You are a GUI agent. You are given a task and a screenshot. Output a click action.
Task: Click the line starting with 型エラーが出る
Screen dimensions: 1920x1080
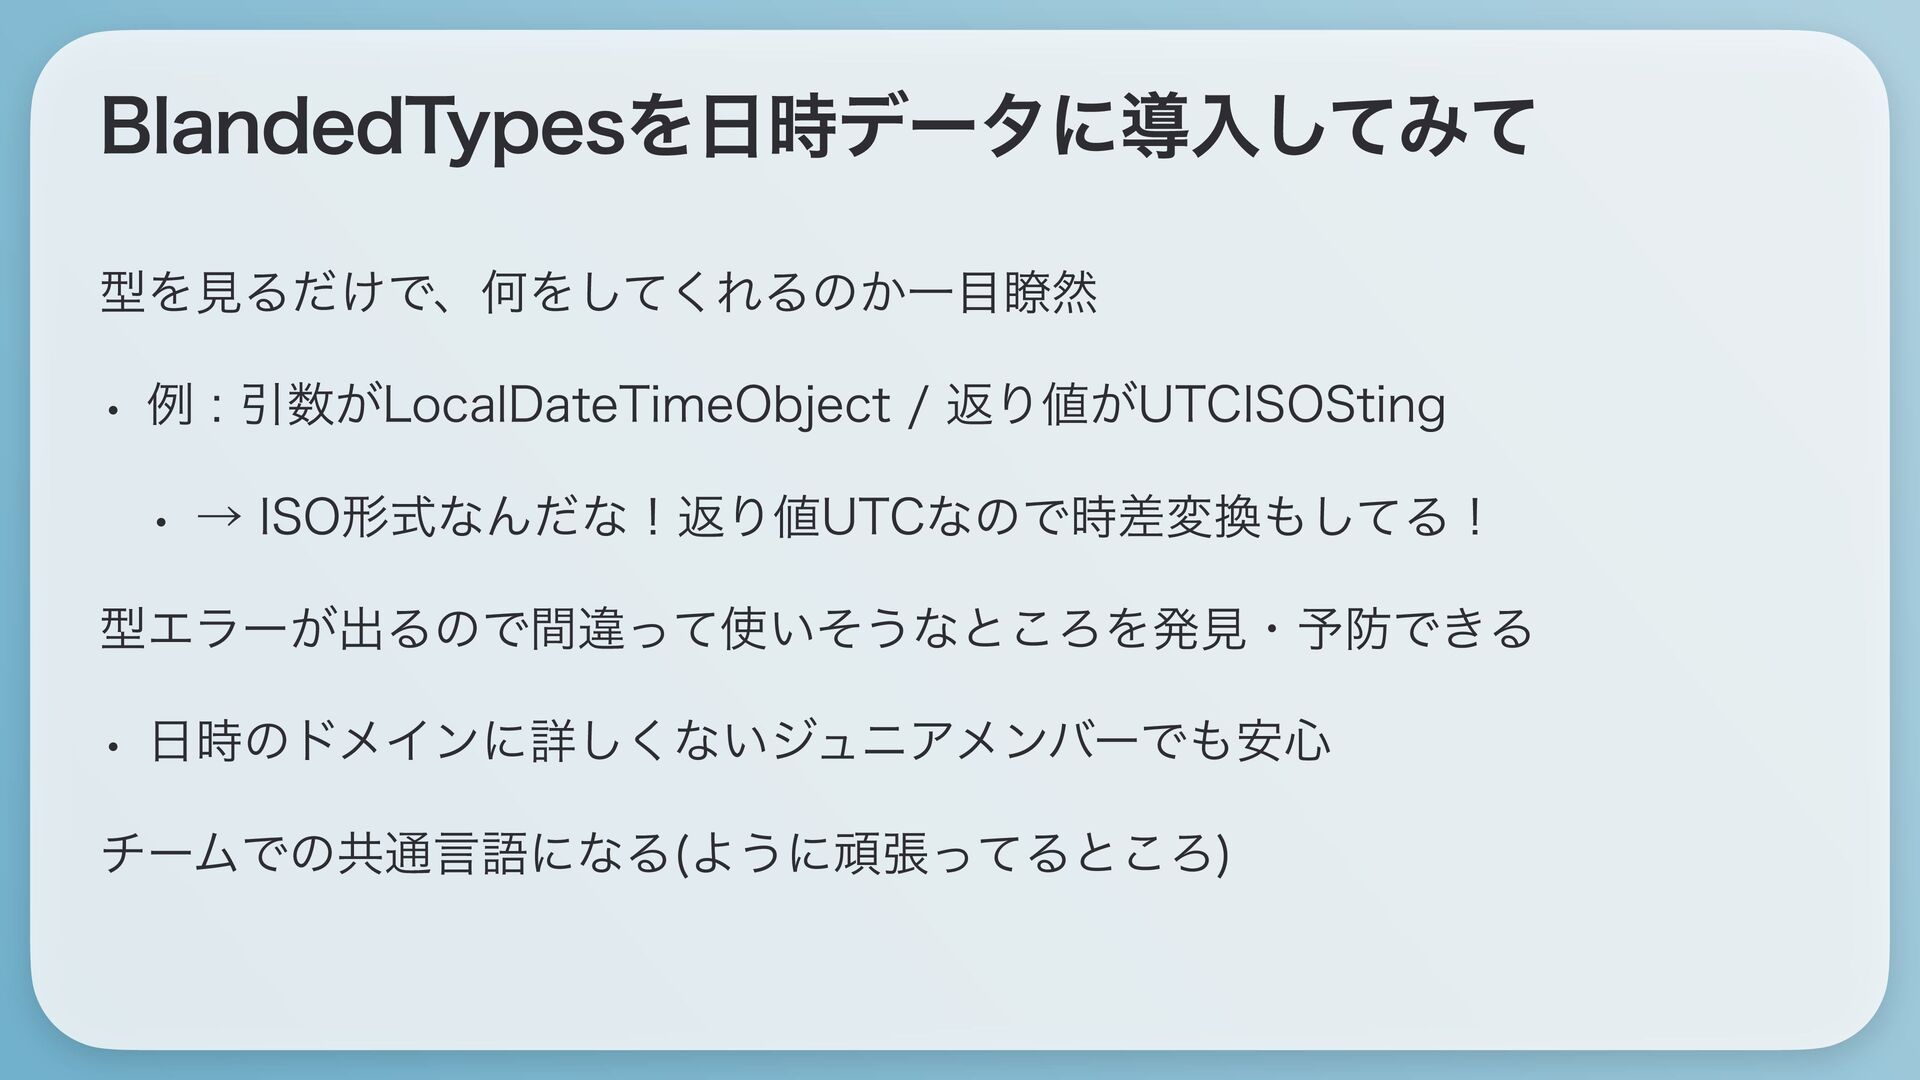(x=815, y=630)
